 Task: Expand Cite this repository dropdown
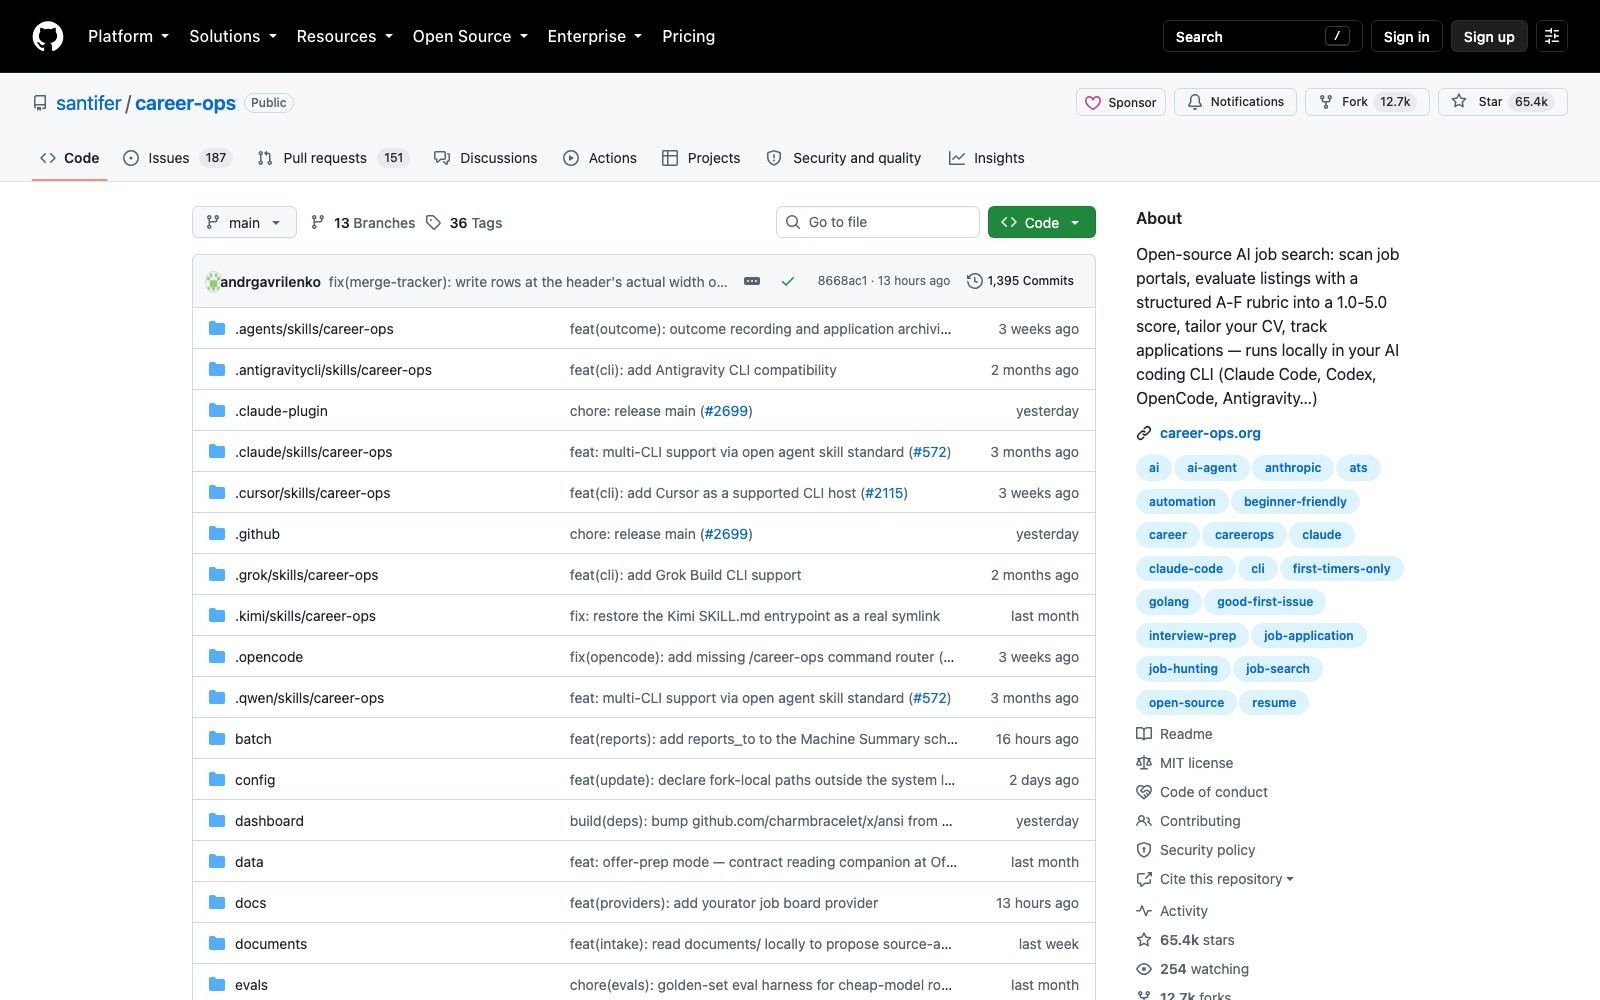(1215, 879)
